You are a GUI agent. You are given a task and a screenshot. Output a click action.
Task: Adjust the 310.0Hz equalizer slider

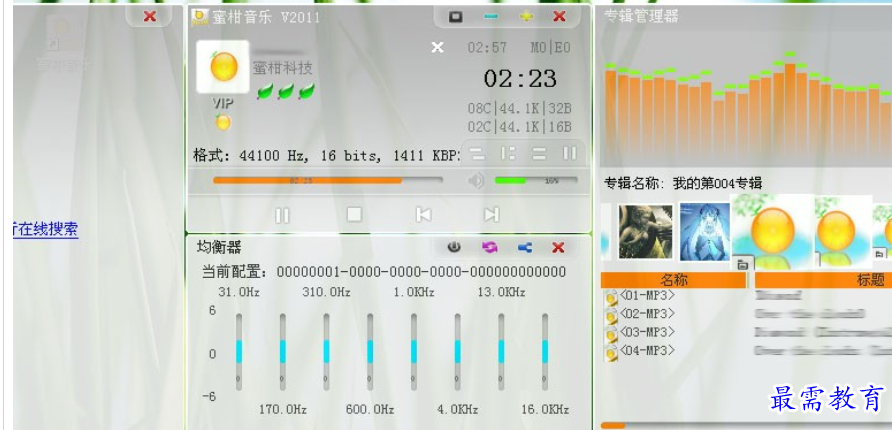[x=327, y=352]
